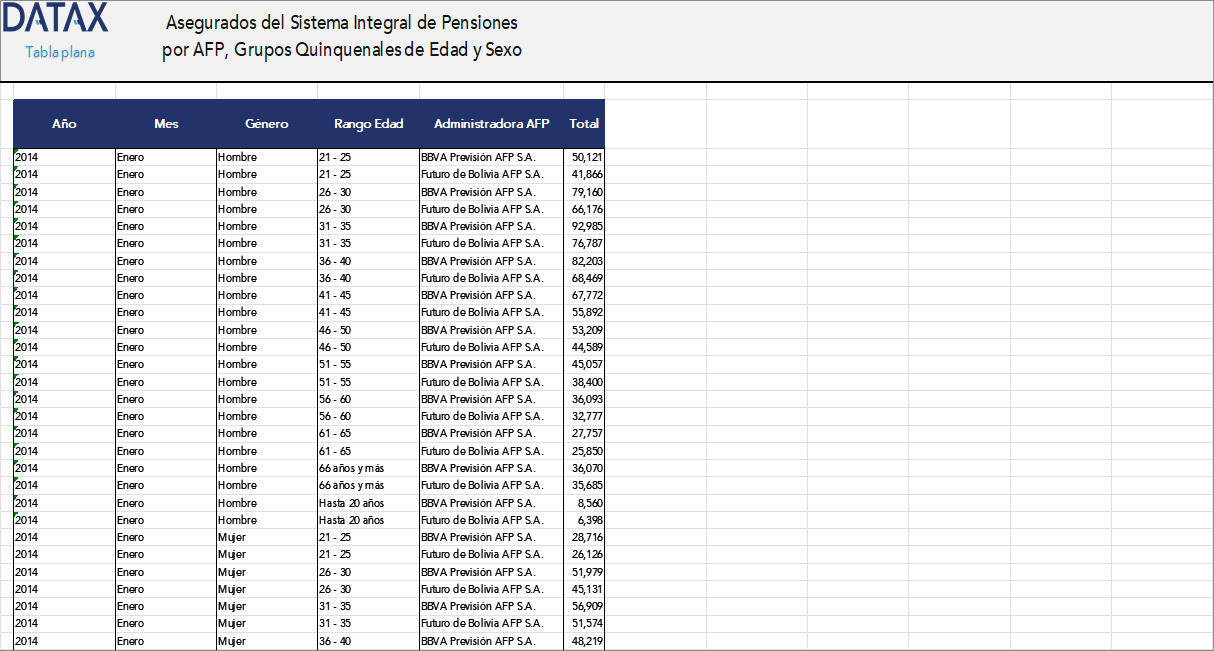The height and width of the screenshot is (651, 1214).
Task: Select the Total cell showing 50,121
Action: click(x=584, y=157)
